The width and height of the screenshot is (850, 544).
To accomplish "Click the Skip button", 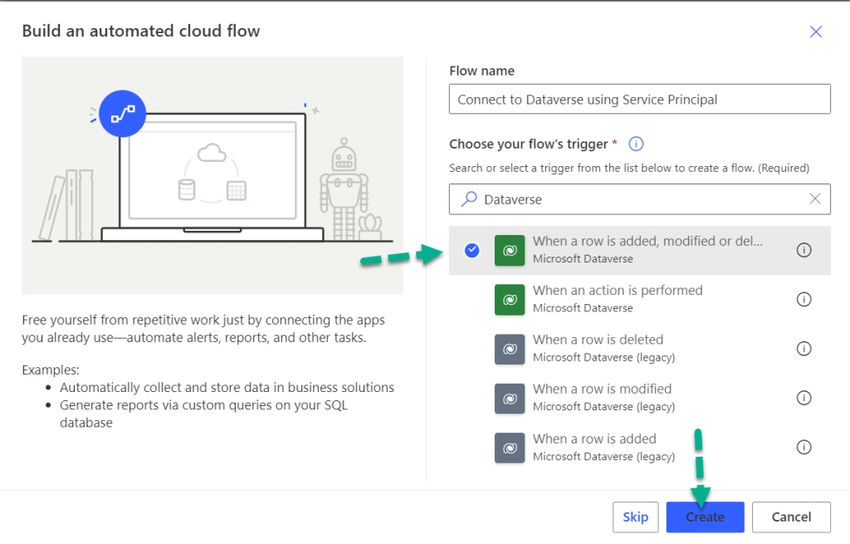I will pos(635,517).
